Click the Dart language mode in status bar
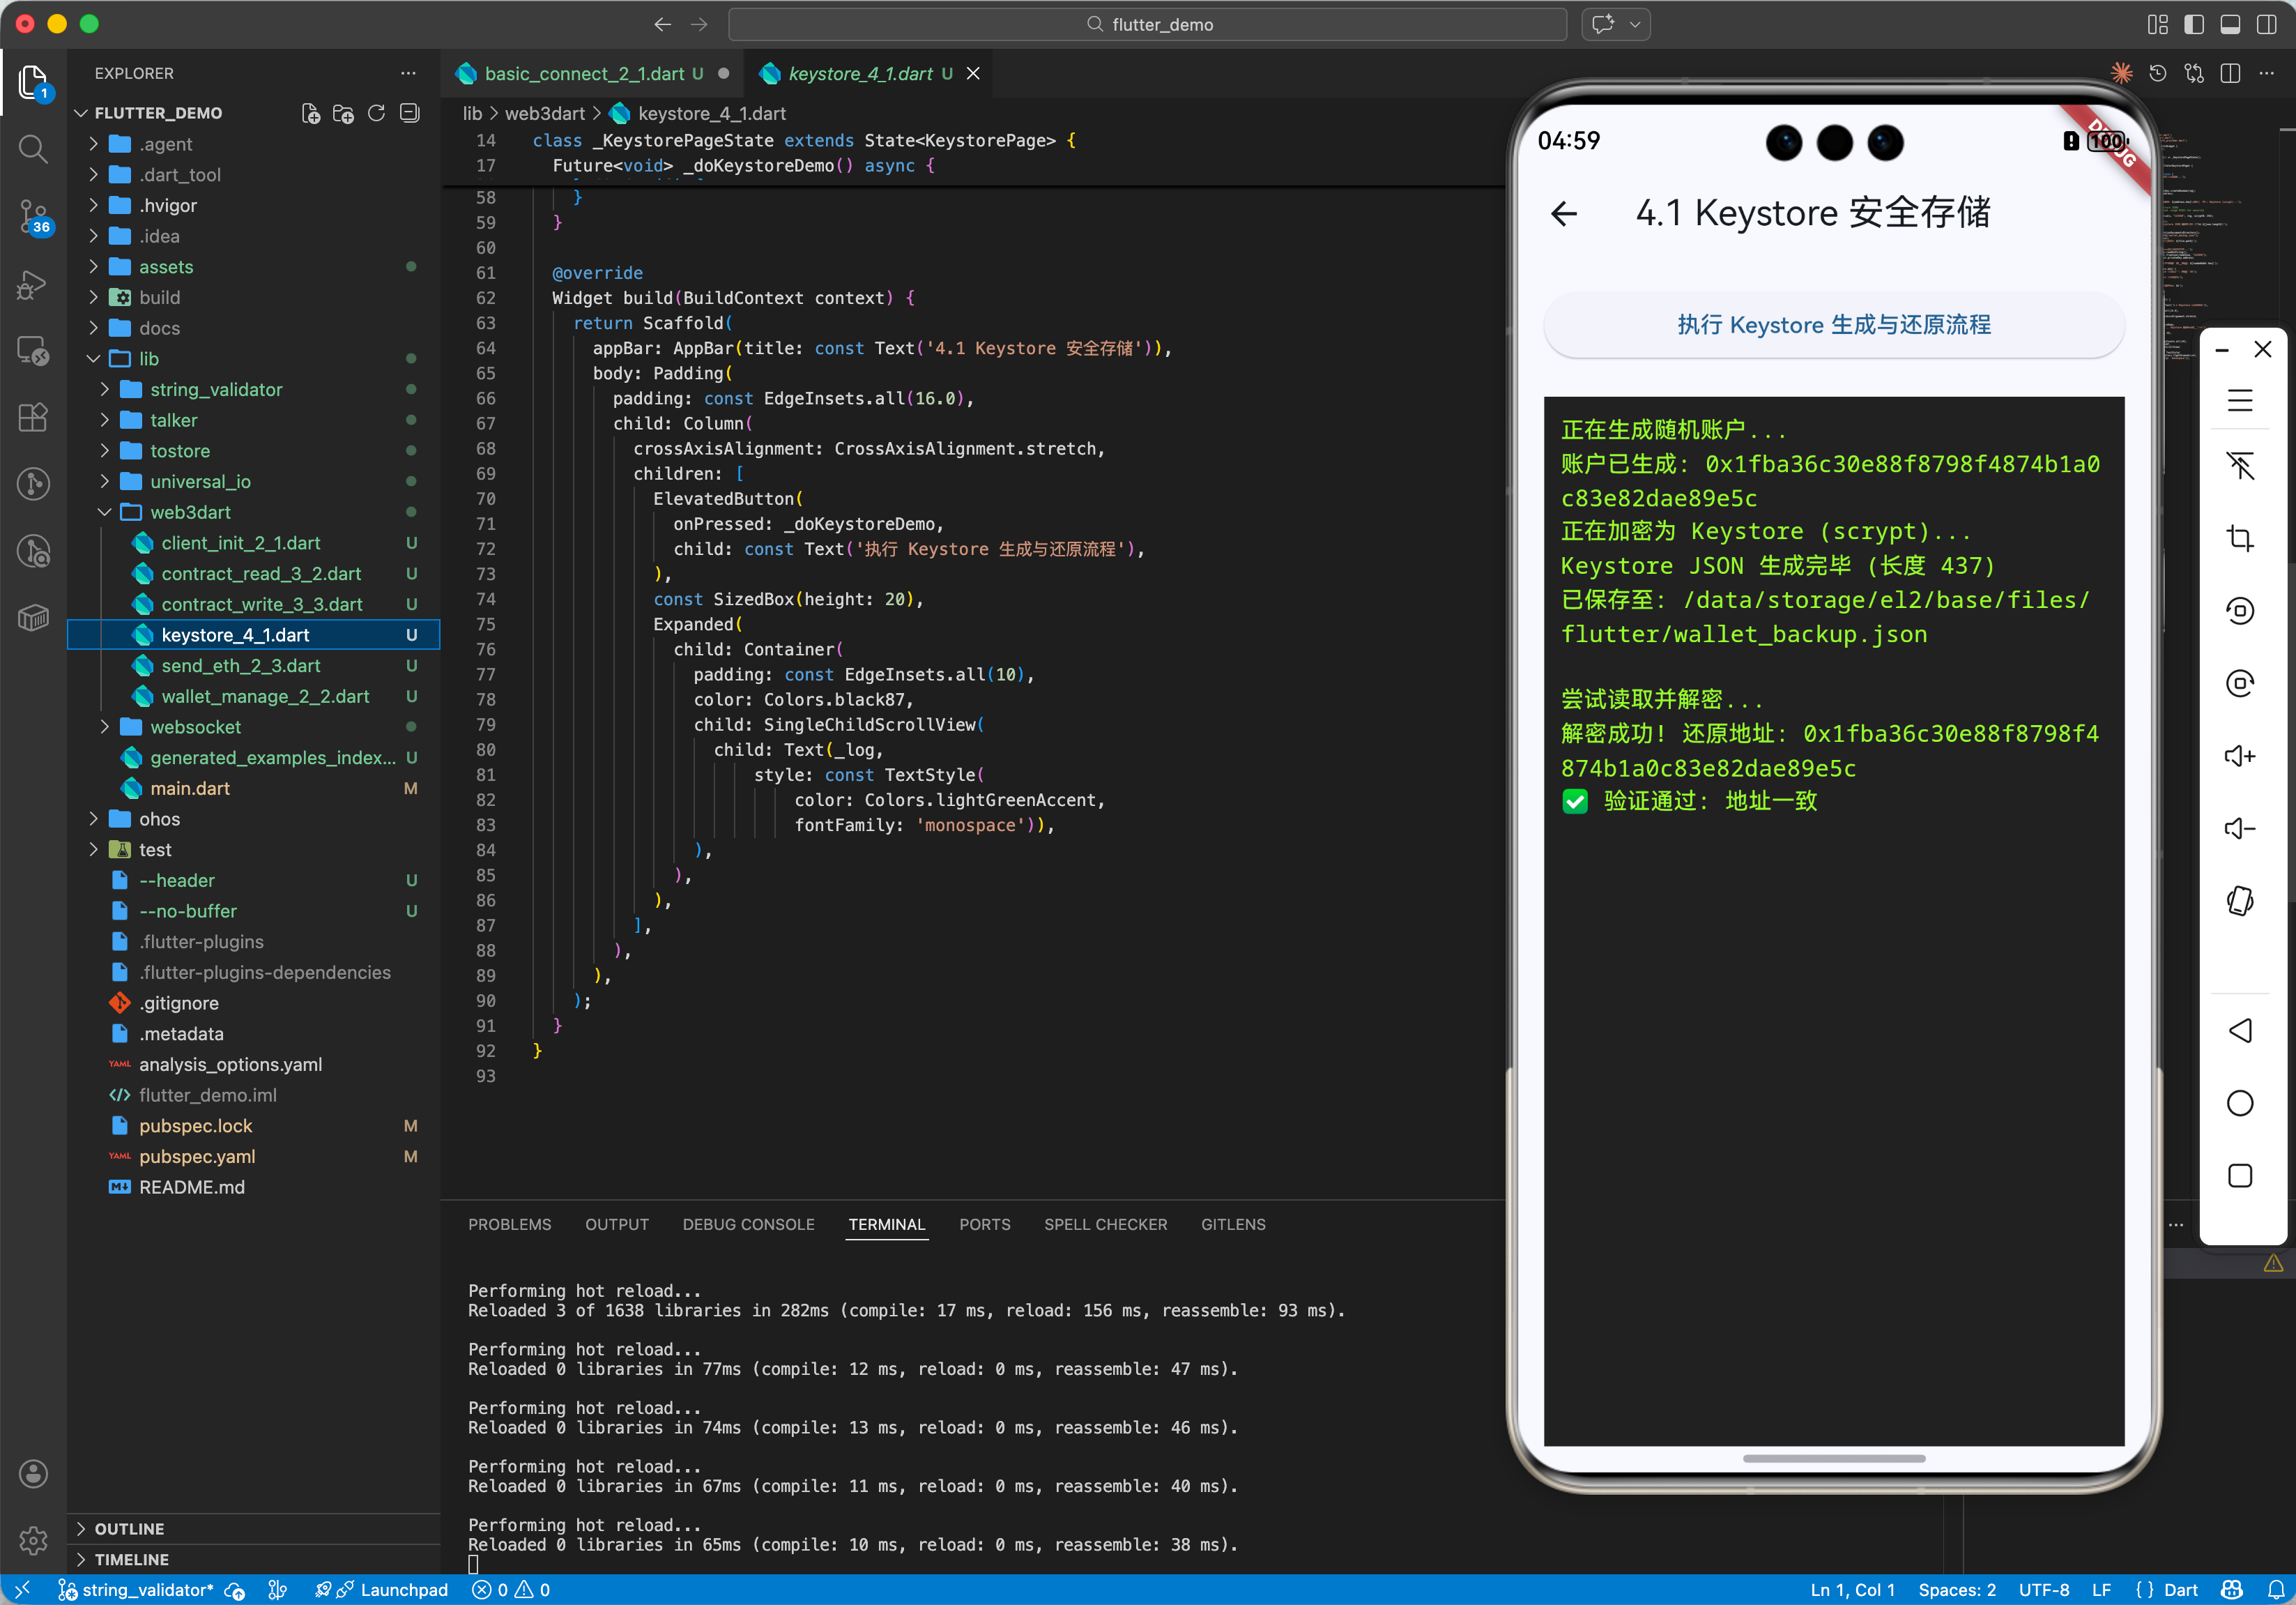Image resolution: width=2296 pixels, height=1605 pixels. [x=2180, y=1589]
